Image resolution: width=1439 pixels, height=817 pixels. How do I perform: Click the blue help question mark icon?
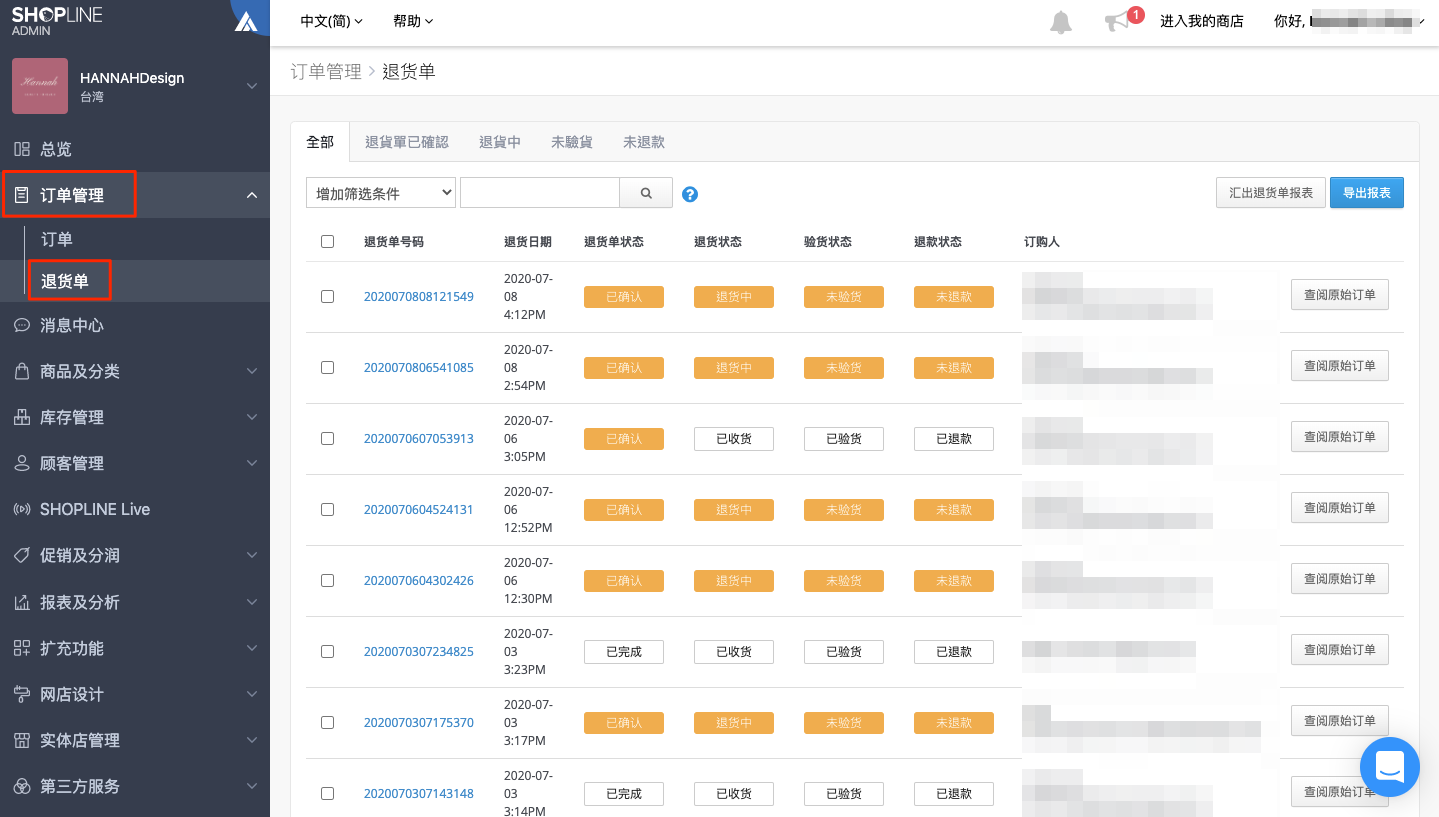click(x=689, y=194)
